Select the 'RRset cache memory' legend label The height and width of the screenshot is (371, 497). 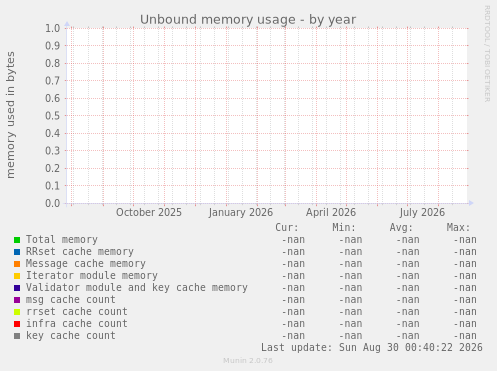point(80,252)
